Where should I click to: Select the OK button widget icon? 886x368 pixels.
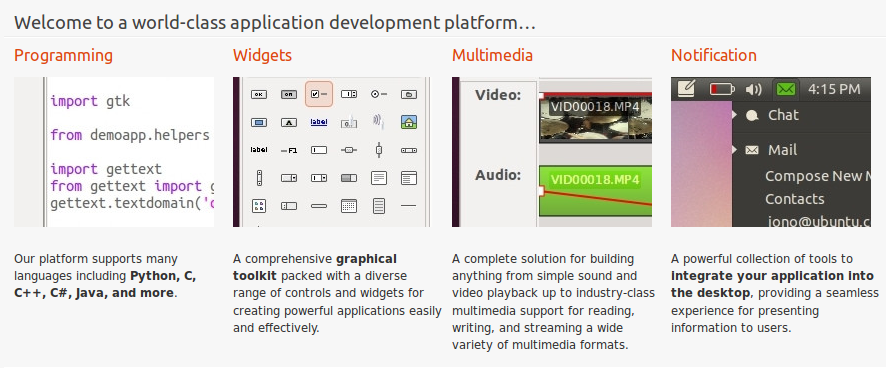[259, 94]
